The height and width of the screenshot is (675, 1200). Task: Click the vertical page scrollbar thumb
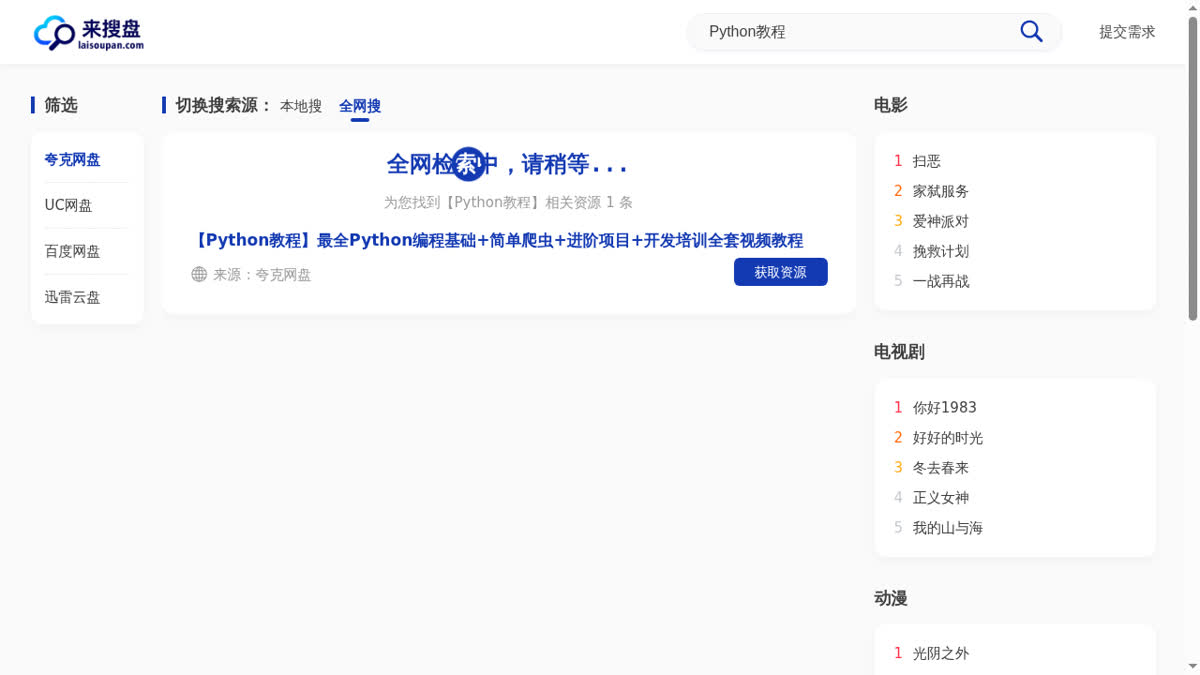click(1192, 170)
